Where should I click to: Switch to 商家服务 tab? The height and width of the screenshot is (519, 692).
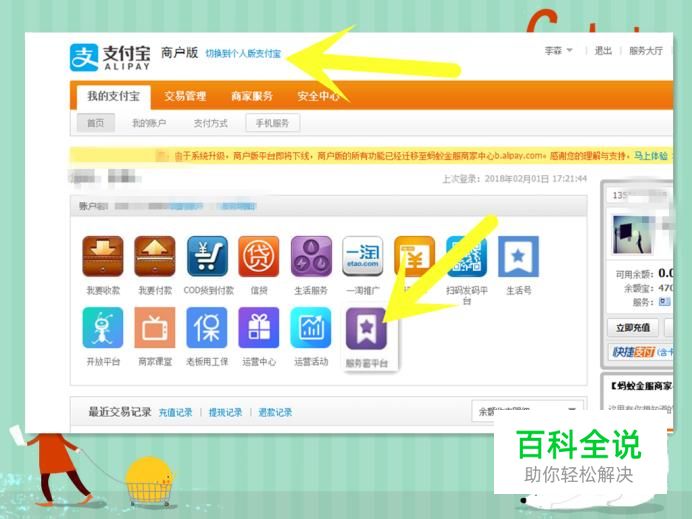(252, 96)
